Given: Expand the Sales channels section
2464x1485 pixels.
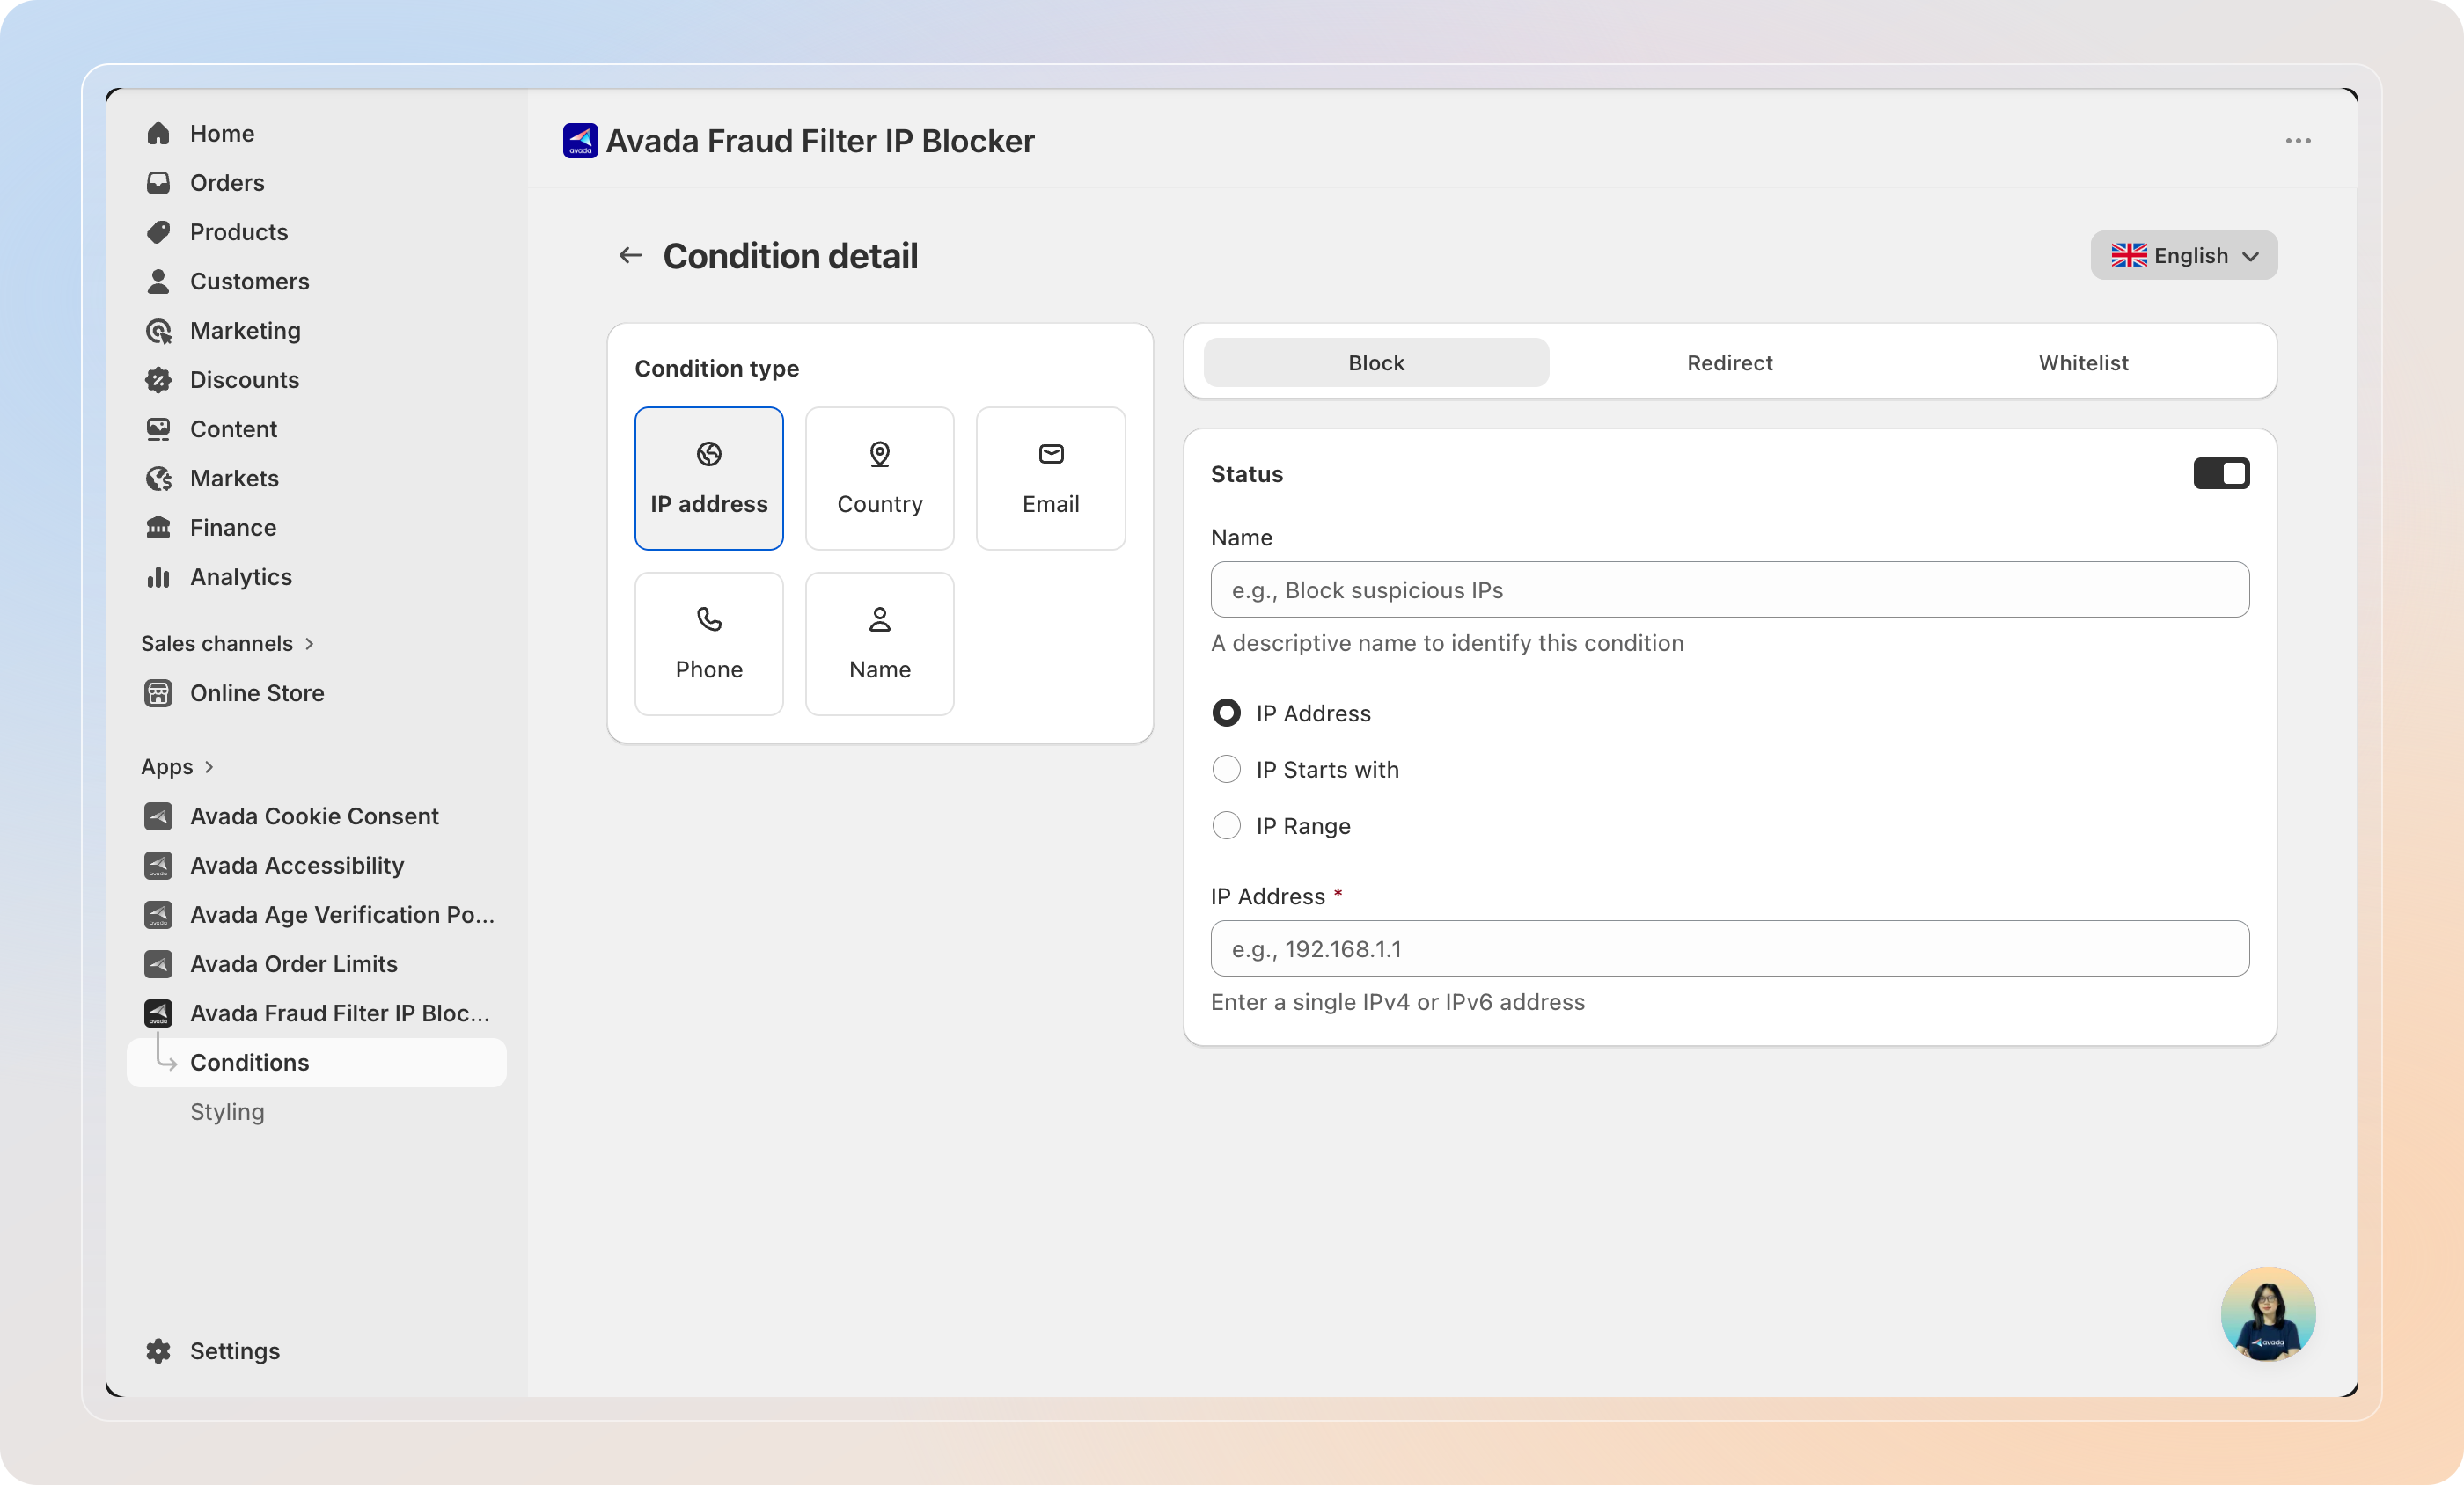Looking at the screenshot, I should (x=227, y=643).
